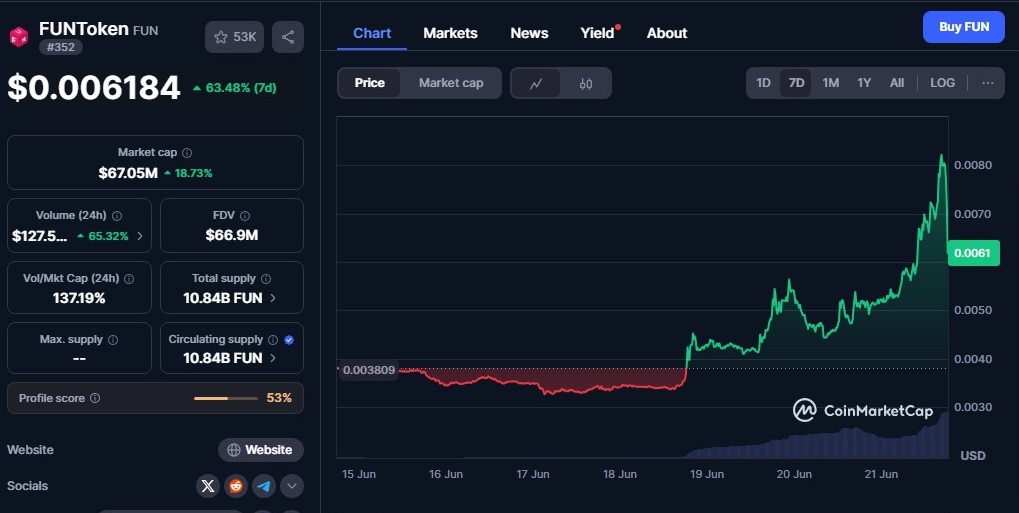Open the Yield tab
Image resolution: width=1019 pixels, height=513 pixels.
(x=597, y=33)
